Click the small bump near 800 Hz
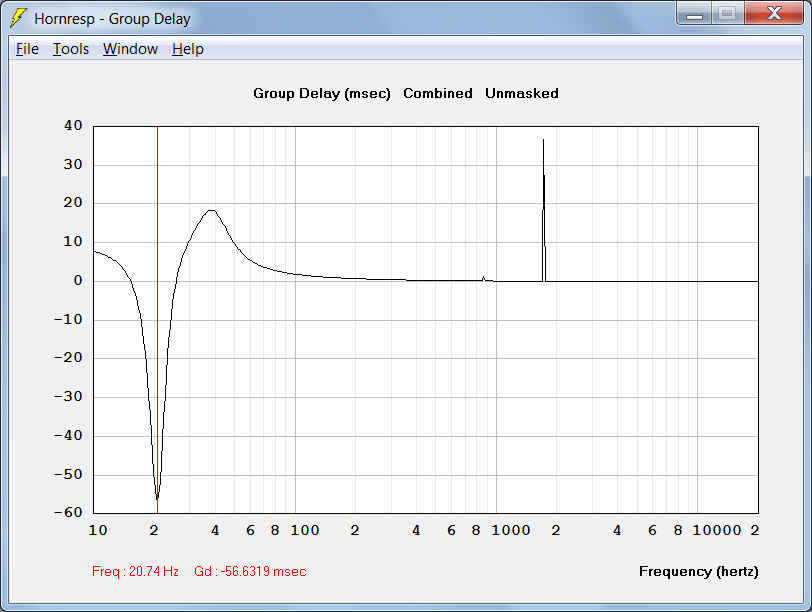 pos(483,279)
